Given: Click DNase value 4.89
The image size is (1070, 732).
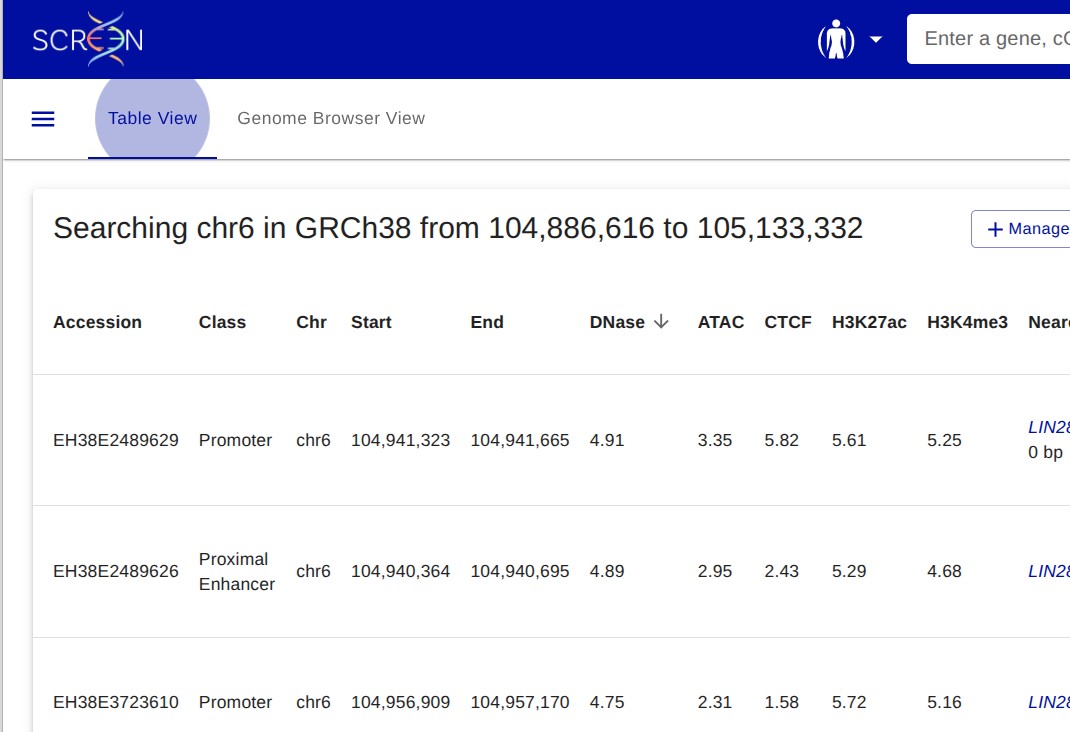Looking at the screenshot, I should [607, 571].
